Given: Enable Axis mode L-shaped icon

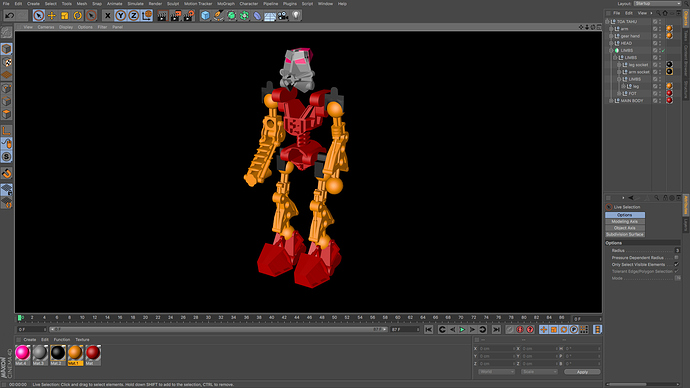Looking at the screenshot, I should 7,131.
